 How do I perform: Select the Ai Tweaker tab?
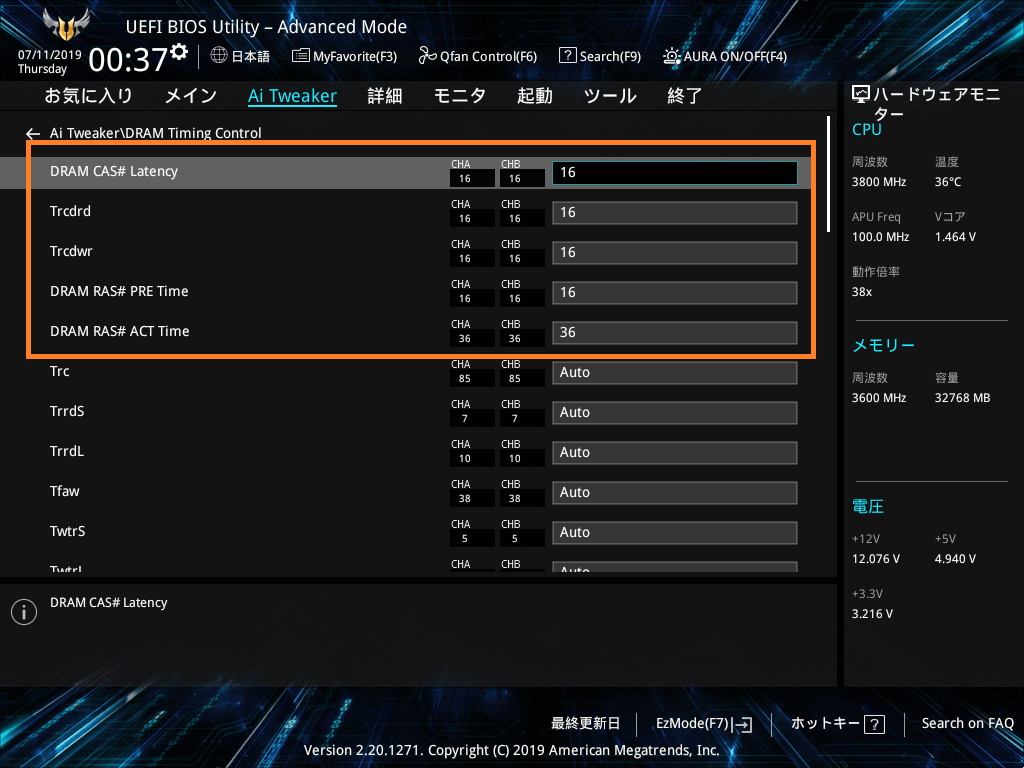pyautogui.click(x=293, y=96)
